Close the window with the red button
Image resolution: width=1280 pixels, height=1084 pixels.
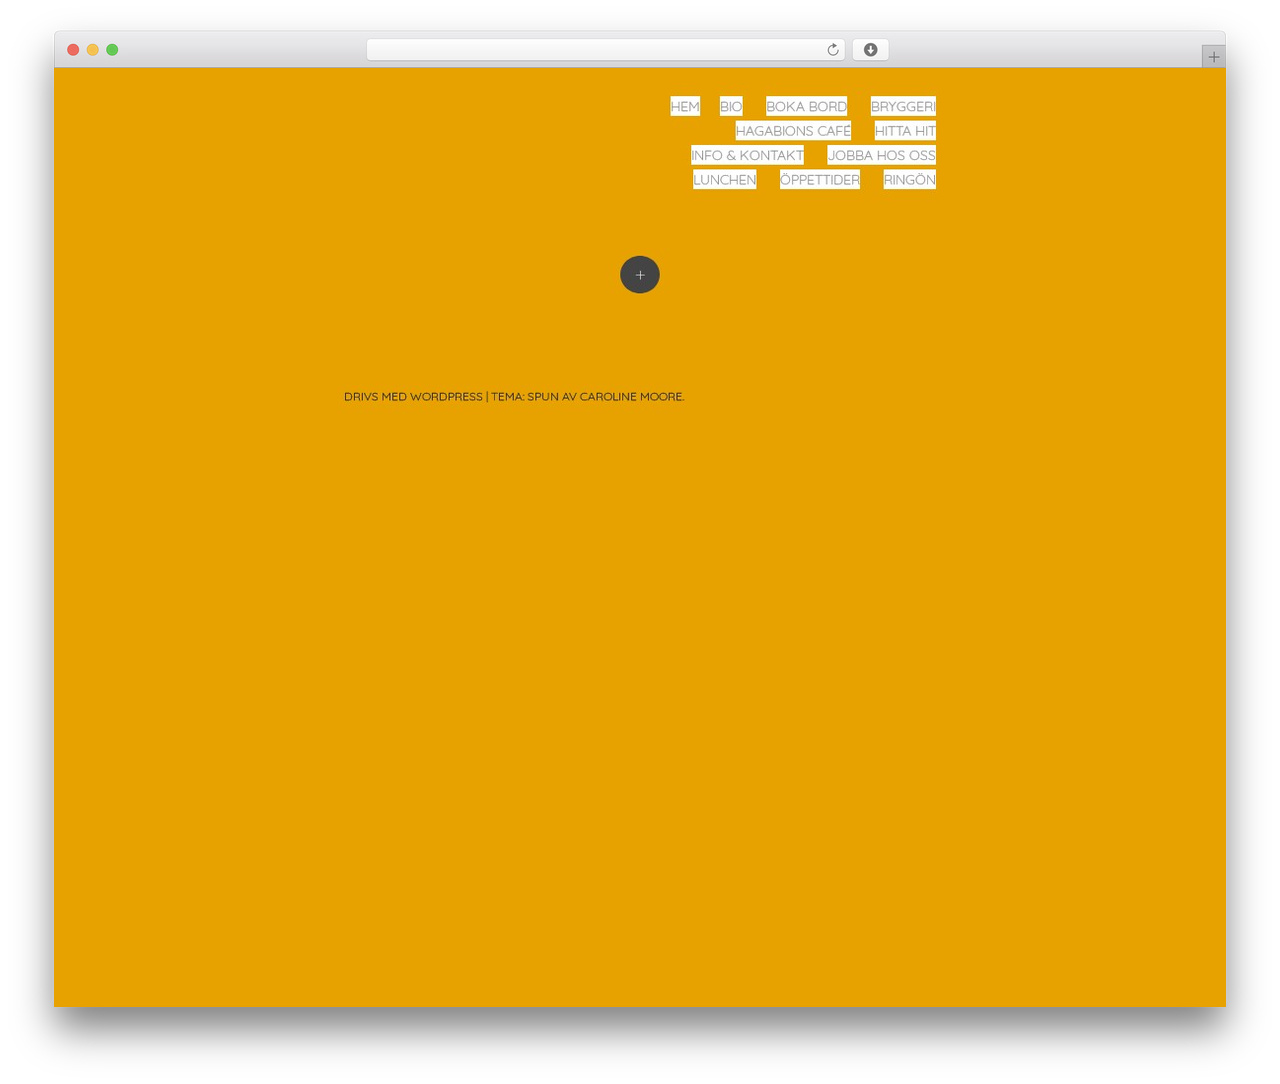pyautogui.click(x=73, y=50)
